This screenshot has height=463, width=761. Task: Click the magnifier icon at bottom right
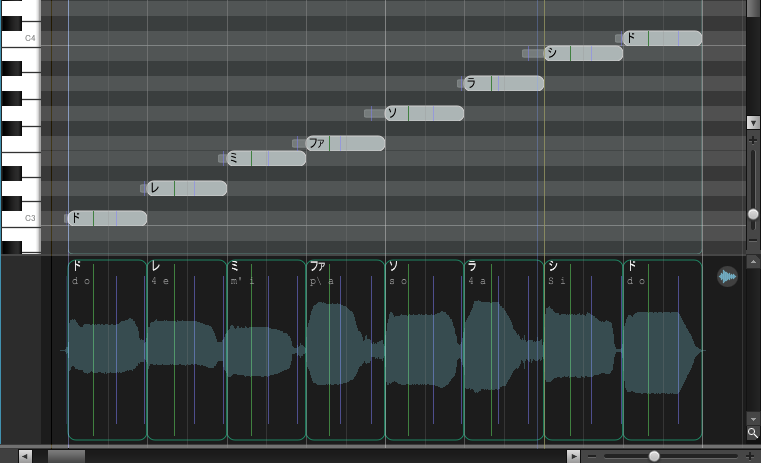click(x=752, y=433)
